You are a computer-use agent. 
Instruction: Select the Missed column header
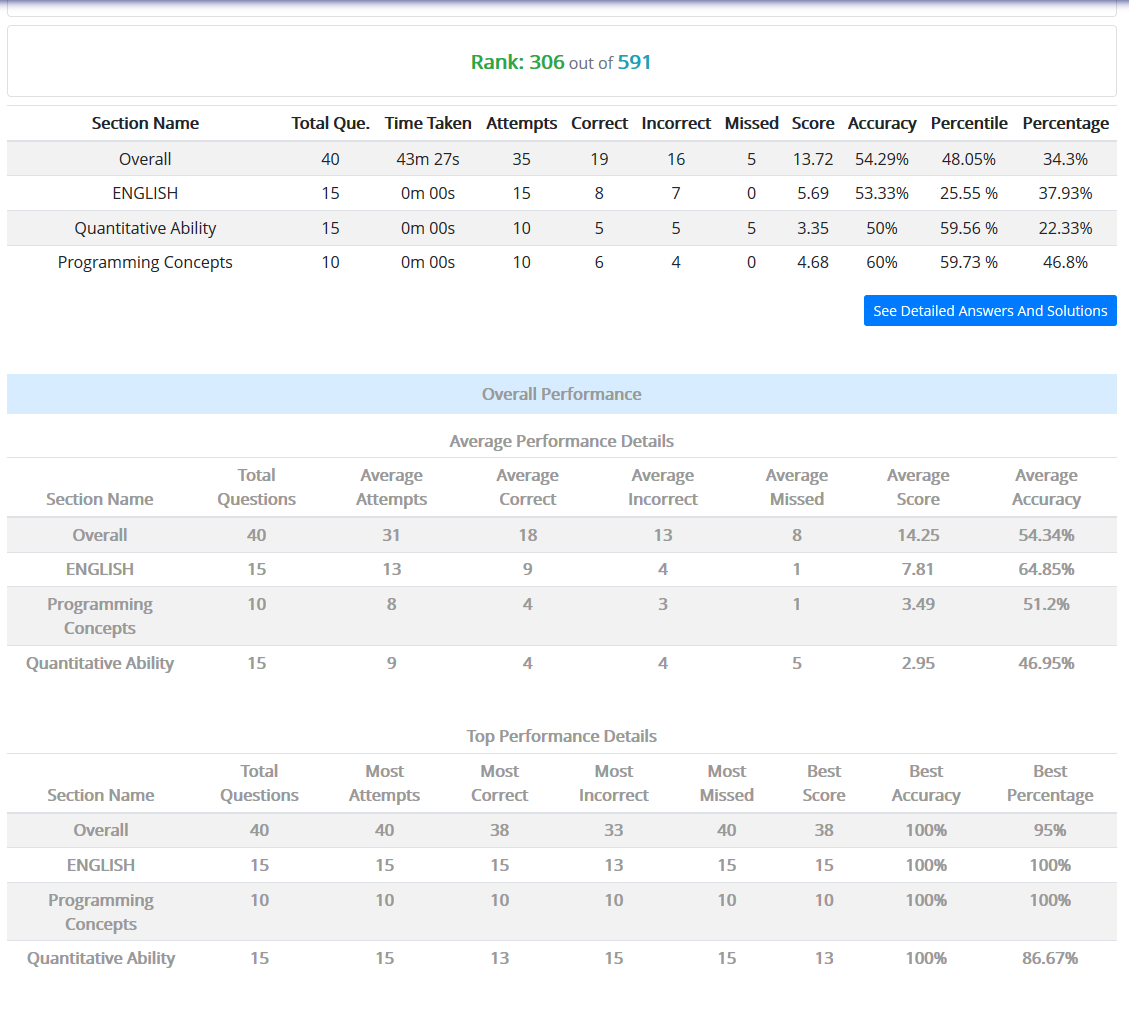click(x=751, y=123)
